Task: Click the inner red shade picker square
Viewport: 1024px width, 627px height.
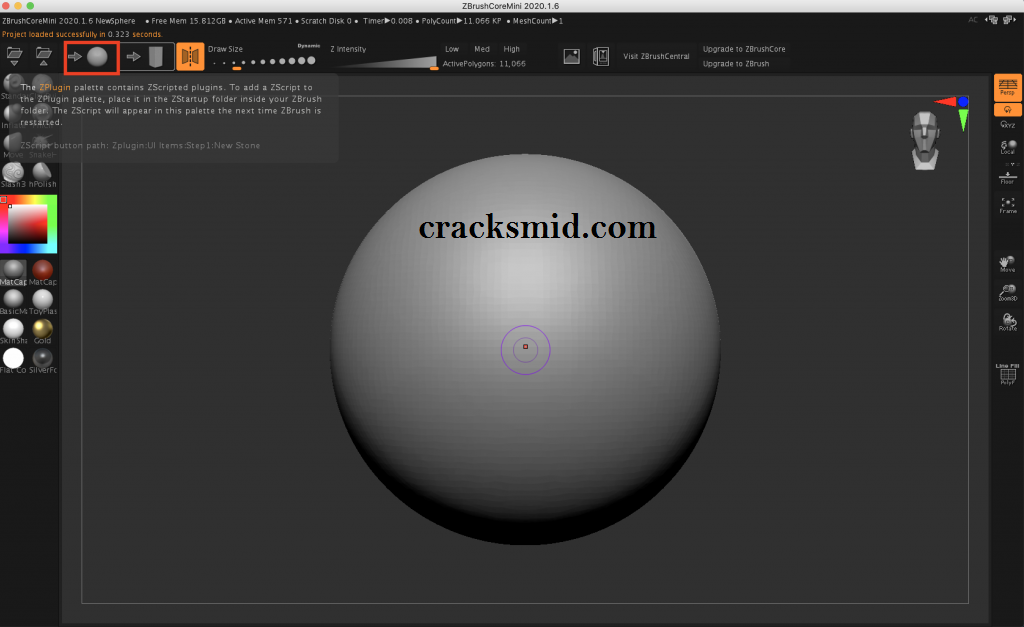Action: click(x=27, y=224)
